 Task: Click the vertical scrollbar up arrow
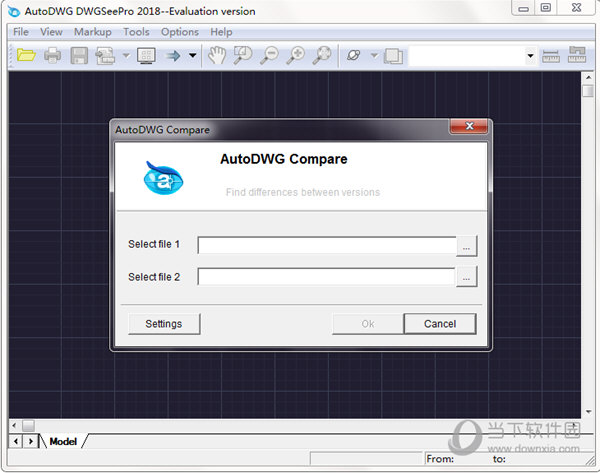click(x=588, y=77)
